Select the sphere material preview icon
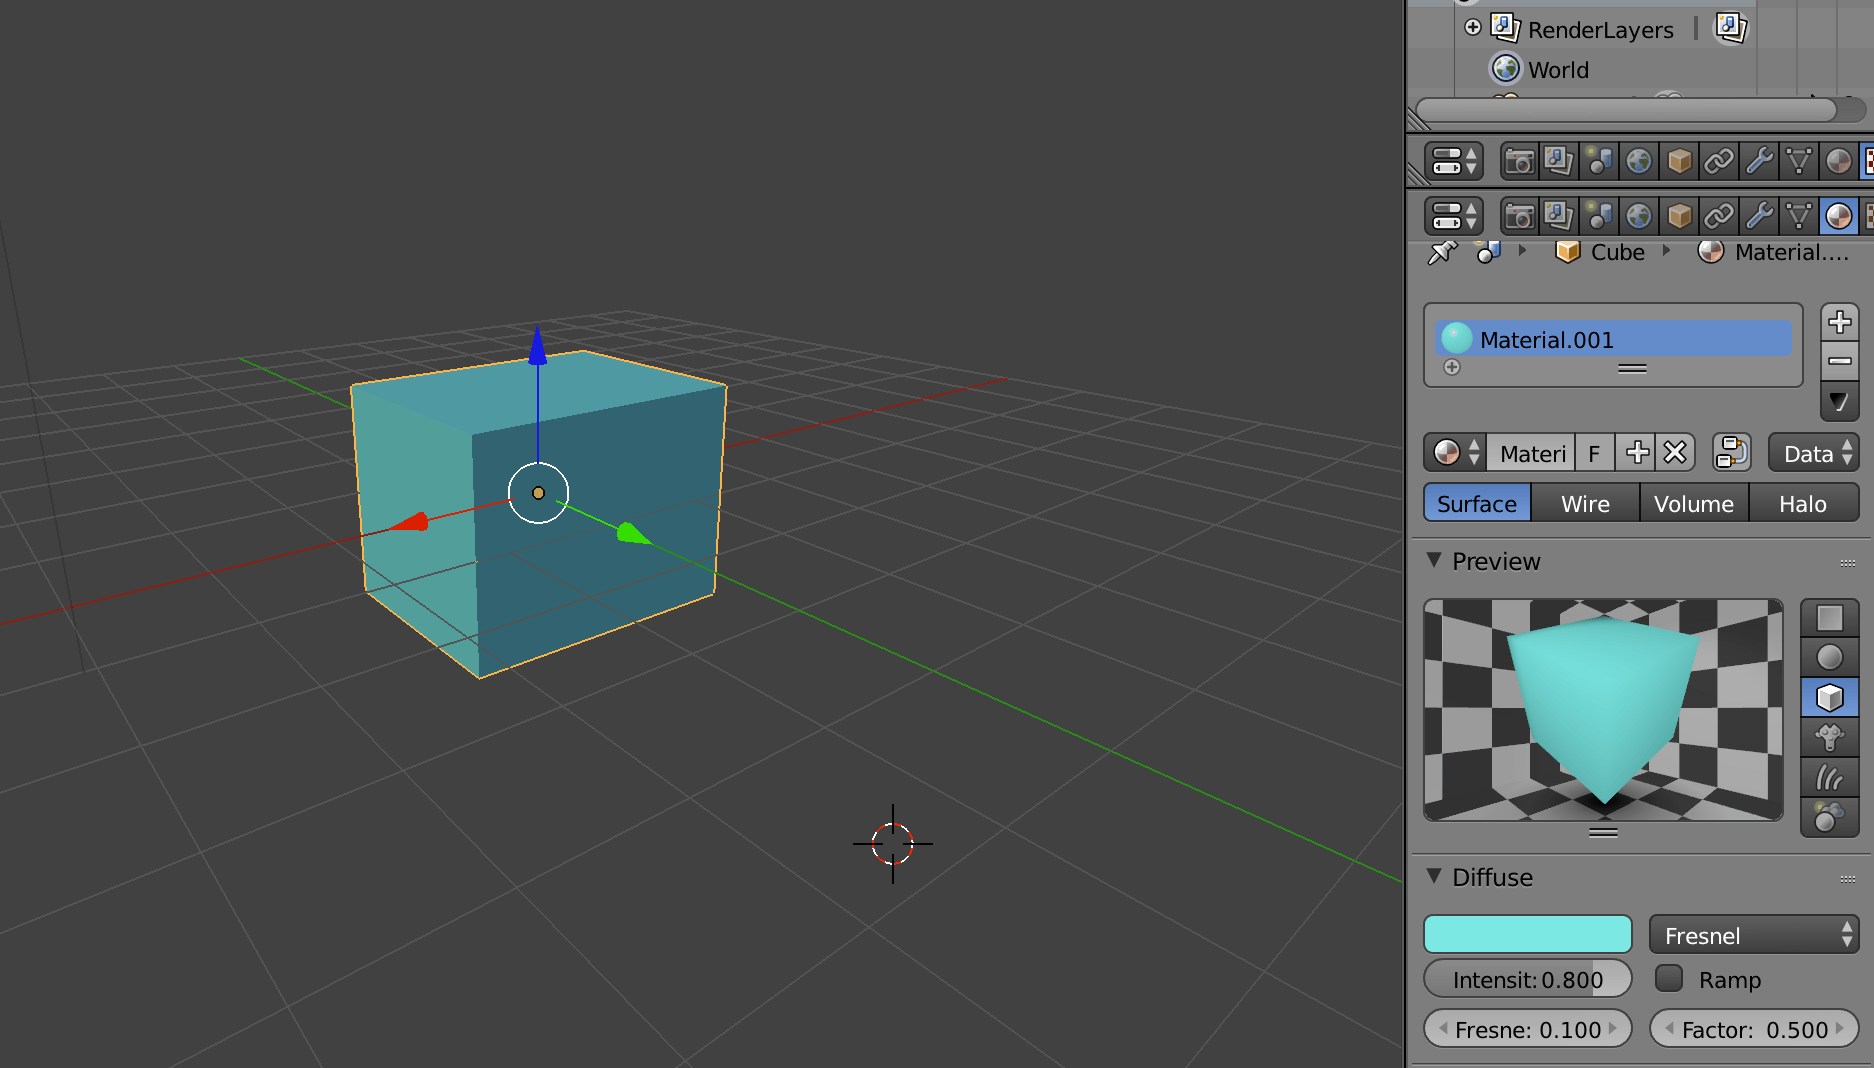Image resolution: width=1874 pixels, height=1068 pixels. click(x=1831, y=656)
